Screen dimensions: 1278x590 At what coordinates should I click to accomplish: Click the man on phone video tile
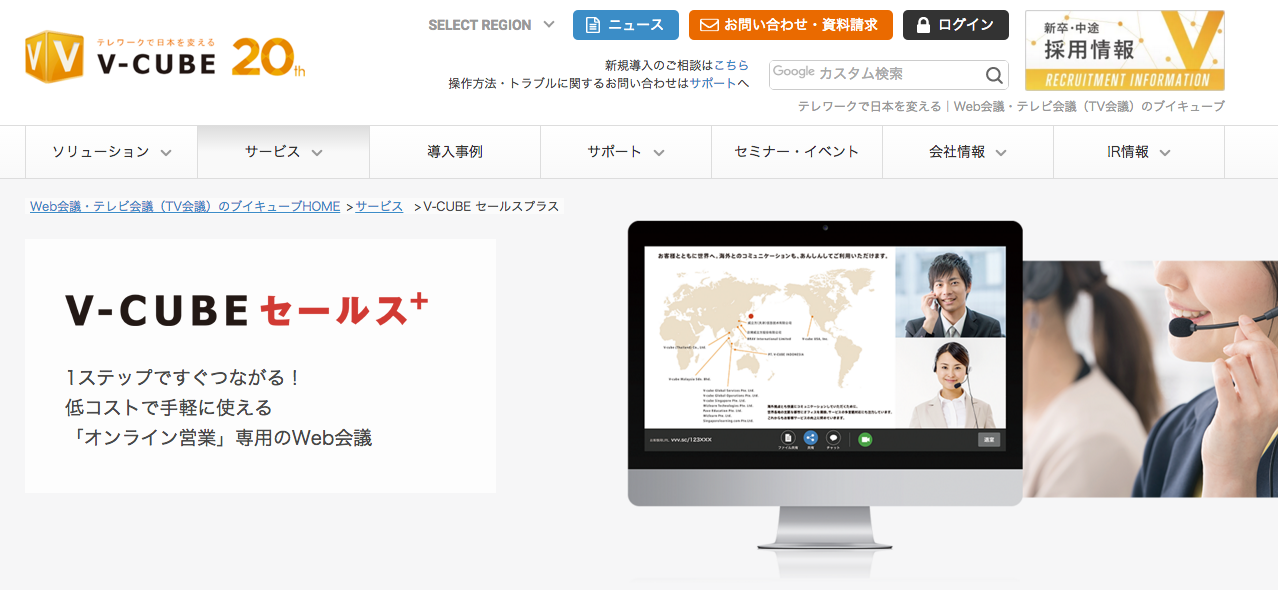coord(950,292)
